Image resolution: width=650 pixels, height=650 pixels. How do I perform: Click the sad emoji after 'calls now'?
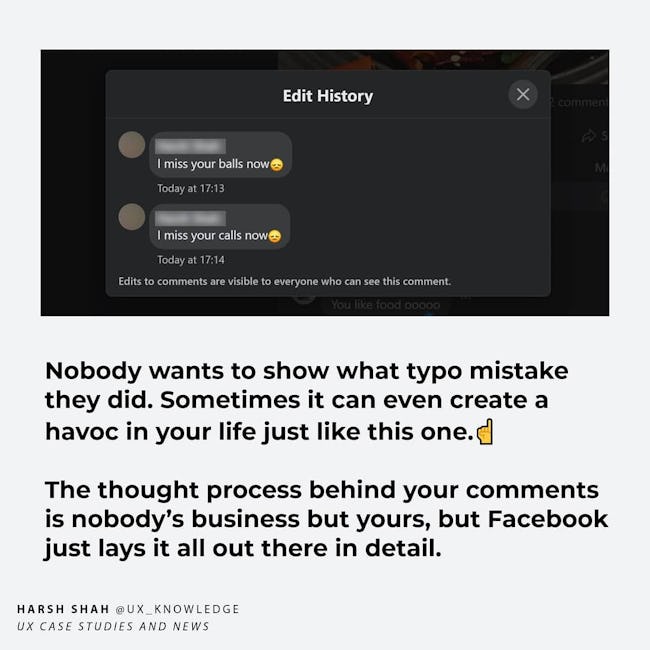[275, 236]
